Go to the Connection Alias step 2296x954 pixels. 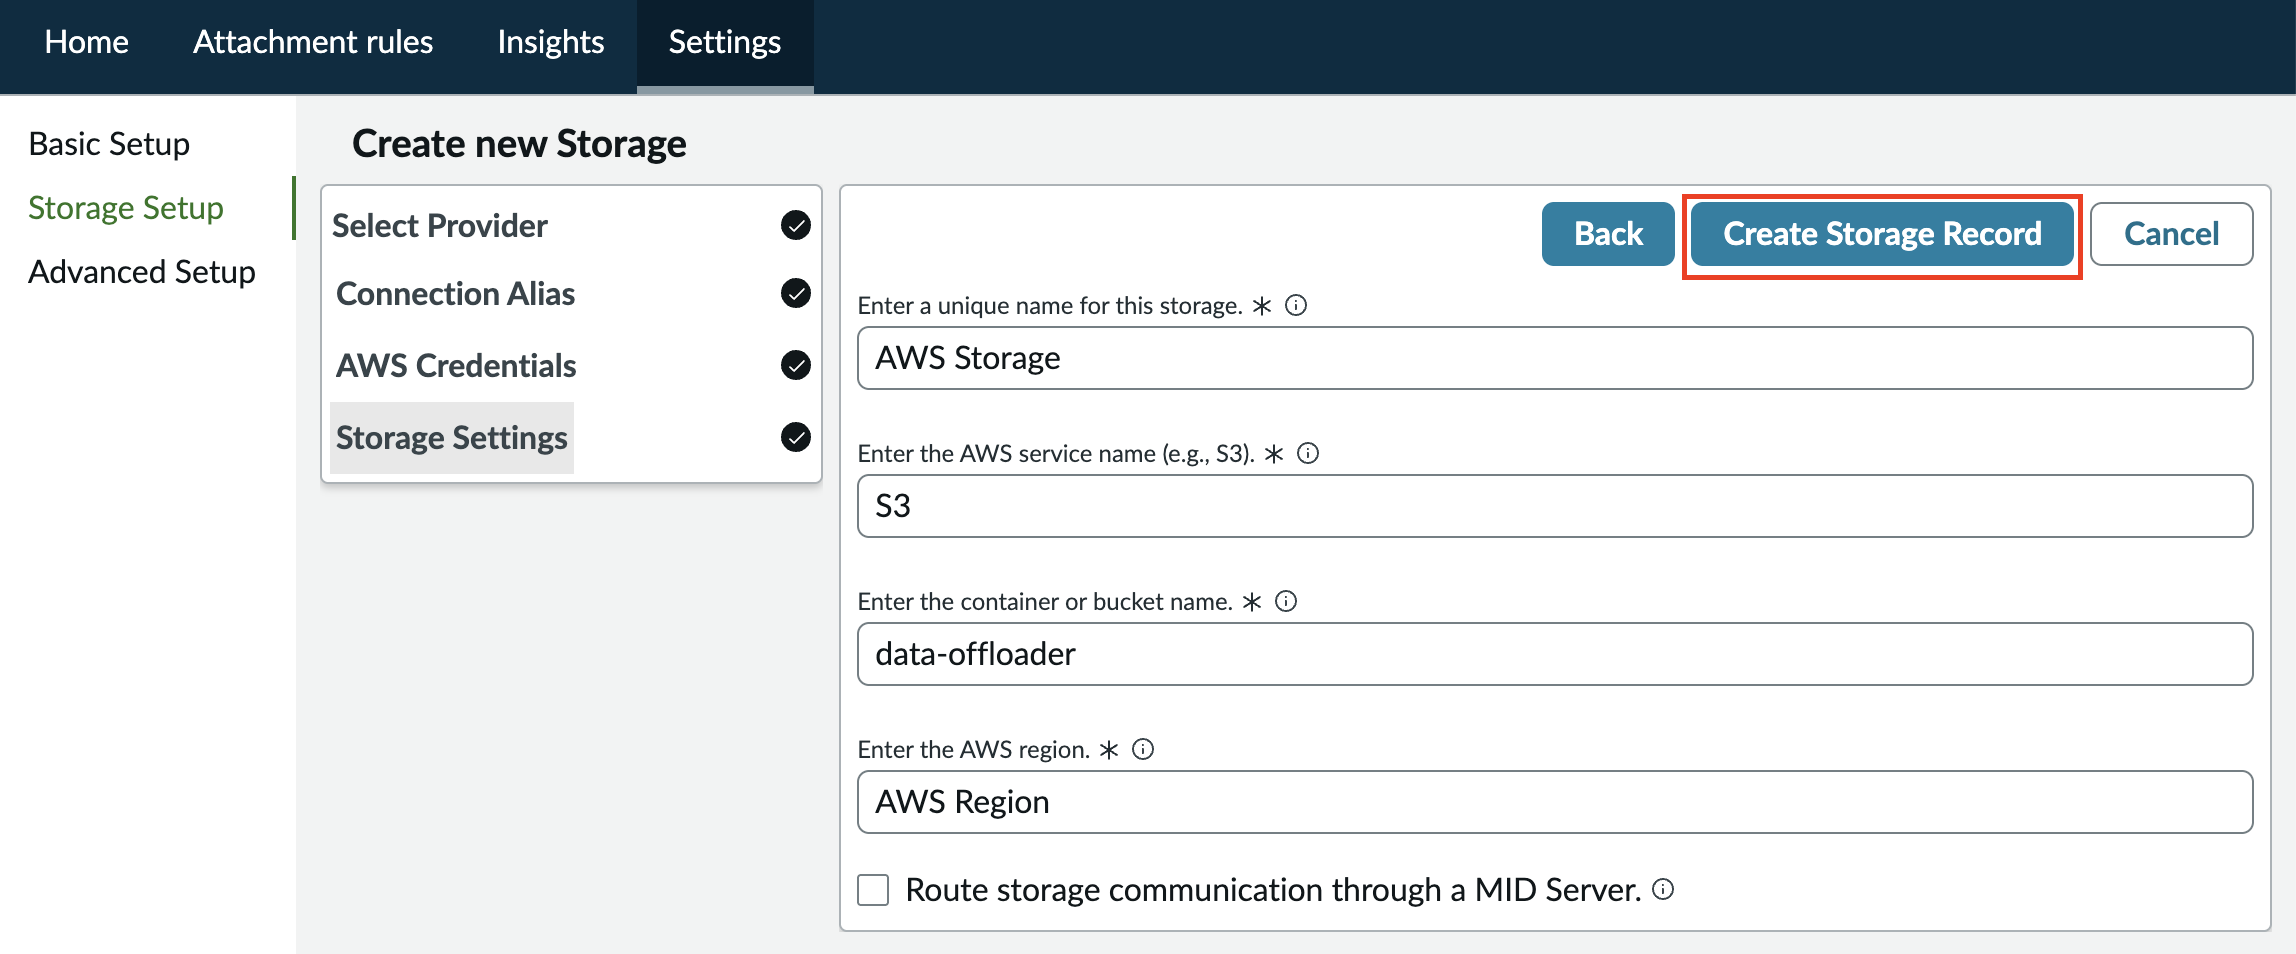click(456, 294)
